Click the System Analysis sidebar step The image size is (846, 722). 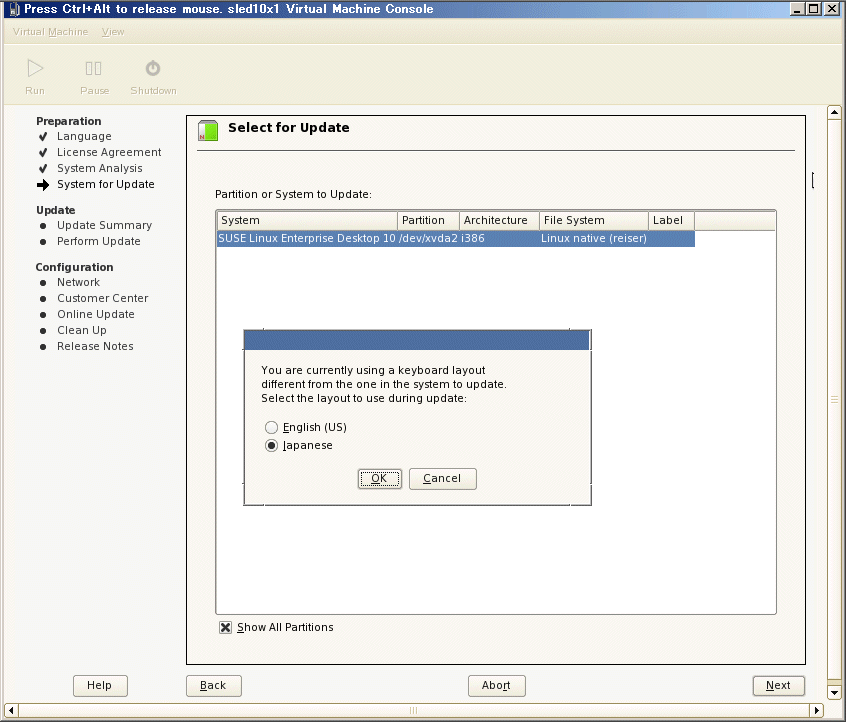tap(100, 168)
